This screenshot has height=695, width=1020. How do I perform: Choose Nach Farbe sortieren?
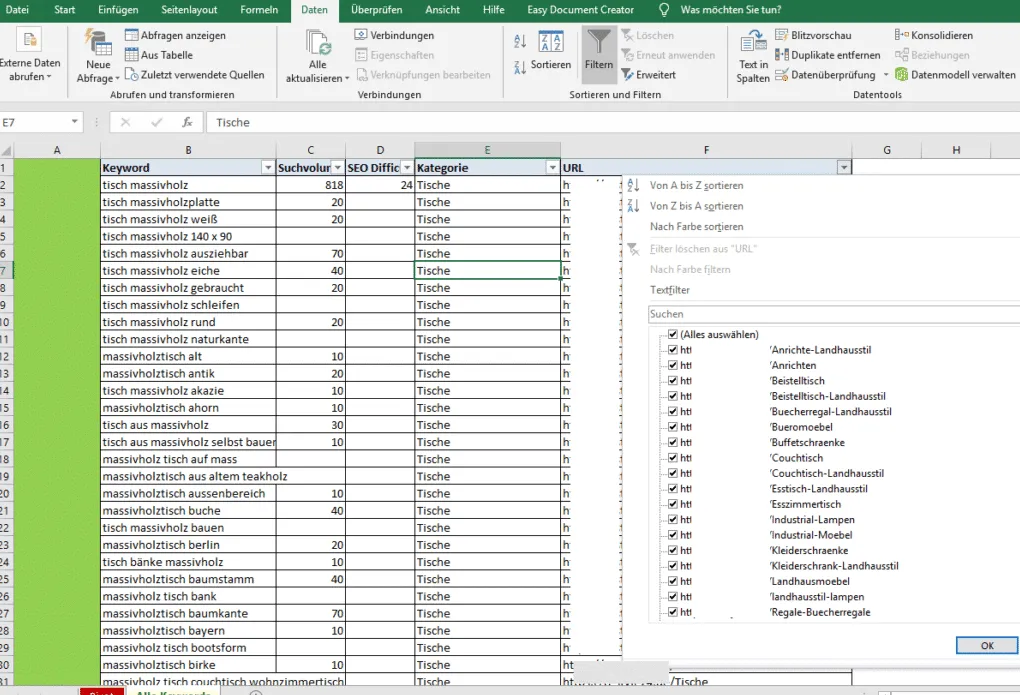696,226
